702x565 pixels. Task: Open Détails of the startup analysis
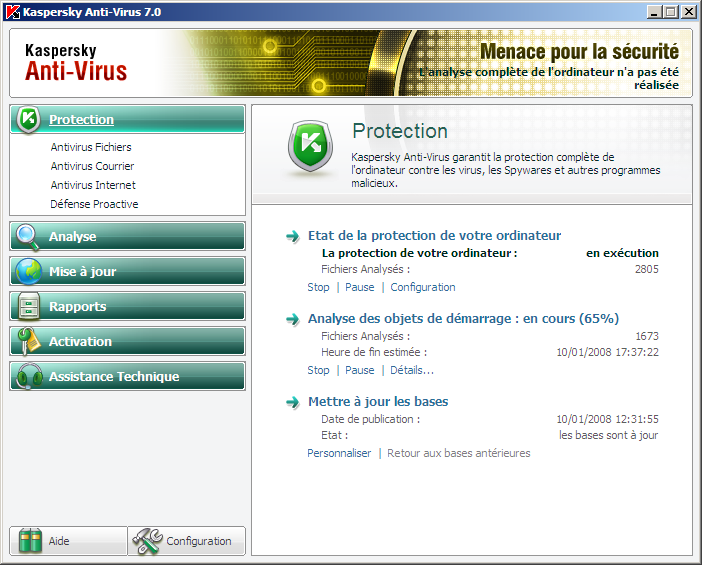[x=412, y=370]
